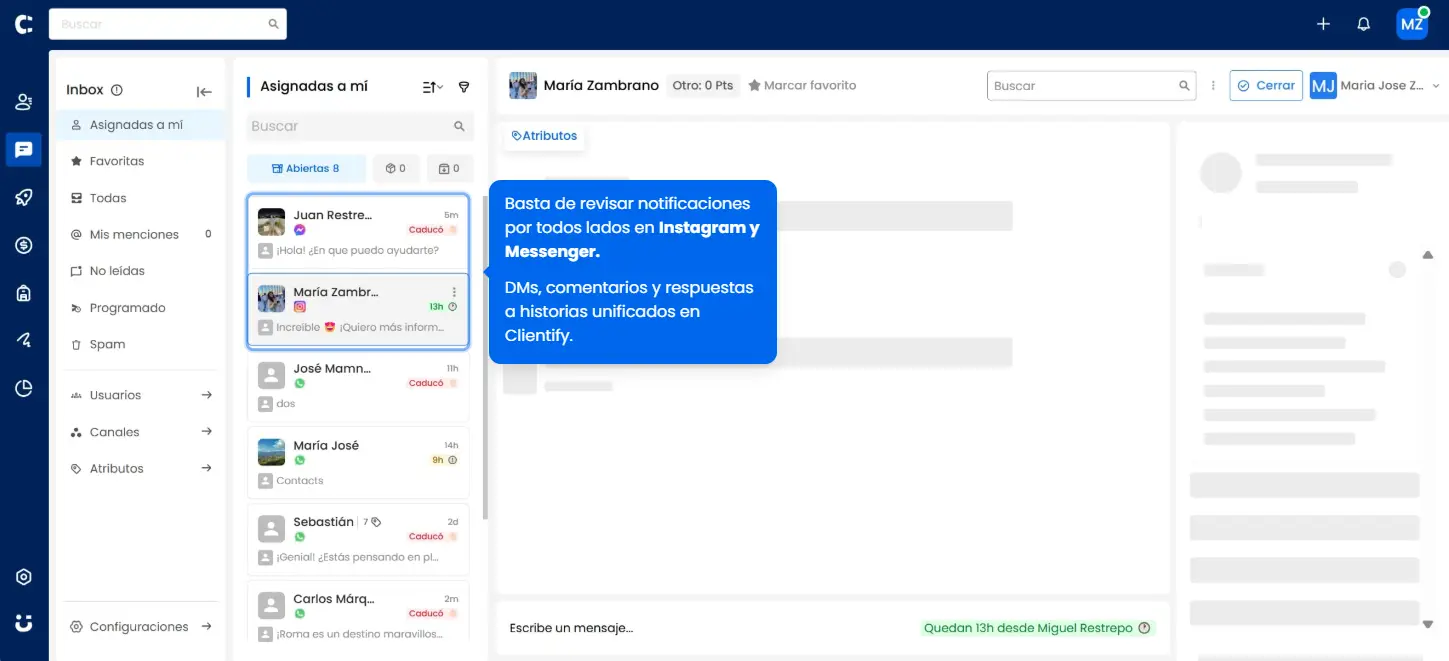1449x661 pixels.
Task: Open the MZ user avatar menu
Action: [x=1412, y=24]
